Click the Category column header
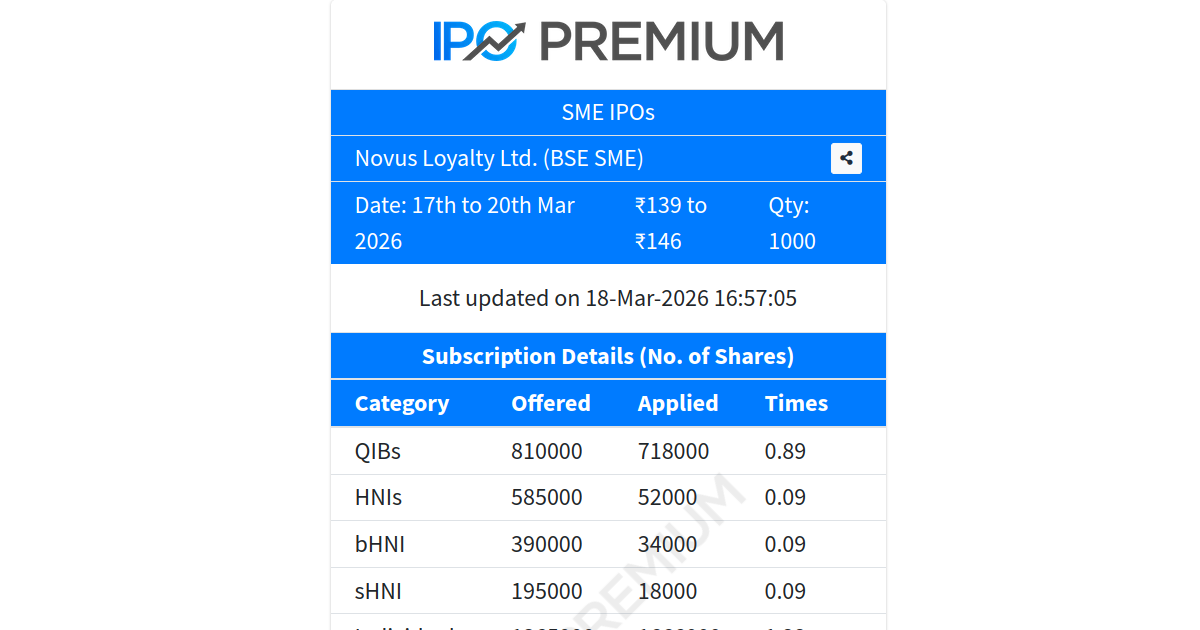This screenshot has height=630, width=1200. coord(402,403)
